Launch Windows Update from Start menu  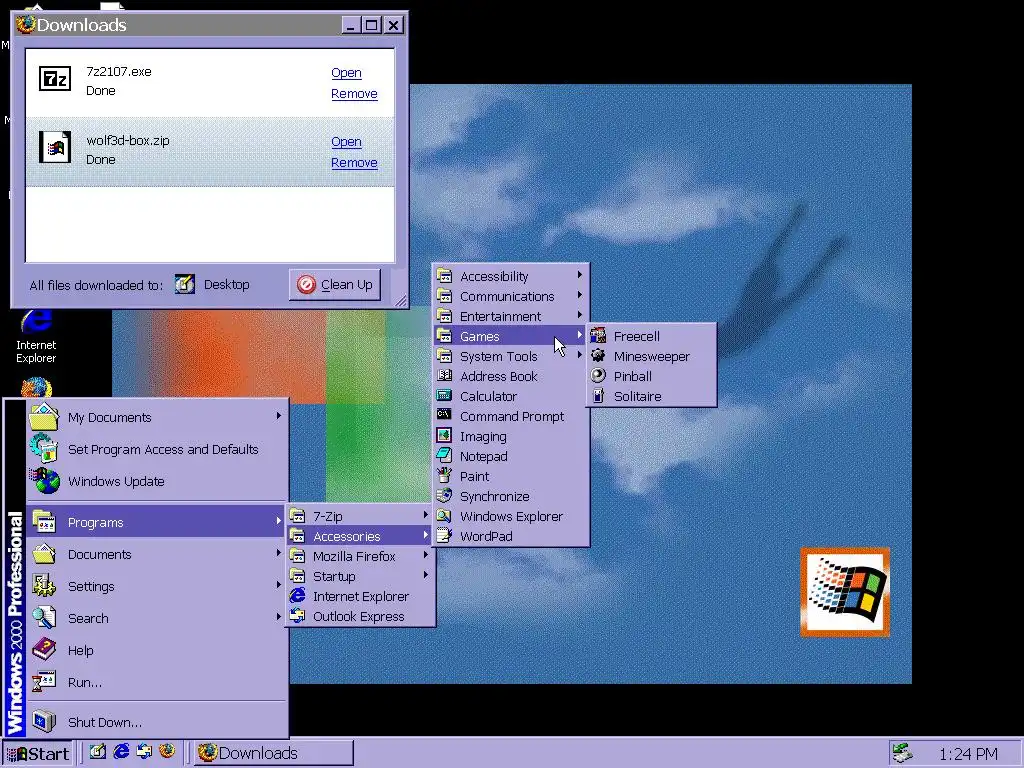click(157, 481)
